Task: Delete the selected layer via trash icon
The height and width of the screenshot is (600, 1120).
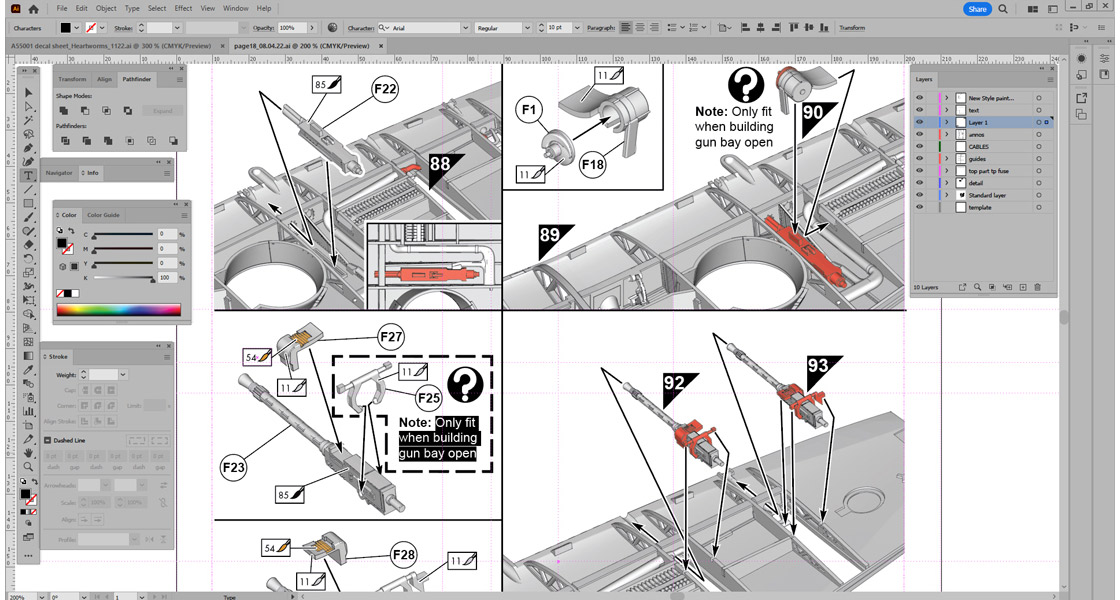Action: [x=1037, y=287]
